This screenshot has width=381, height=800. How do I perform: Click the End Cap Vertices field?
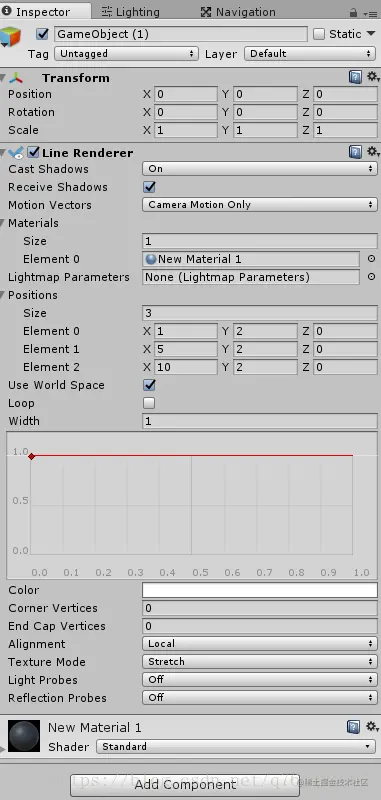260,626
